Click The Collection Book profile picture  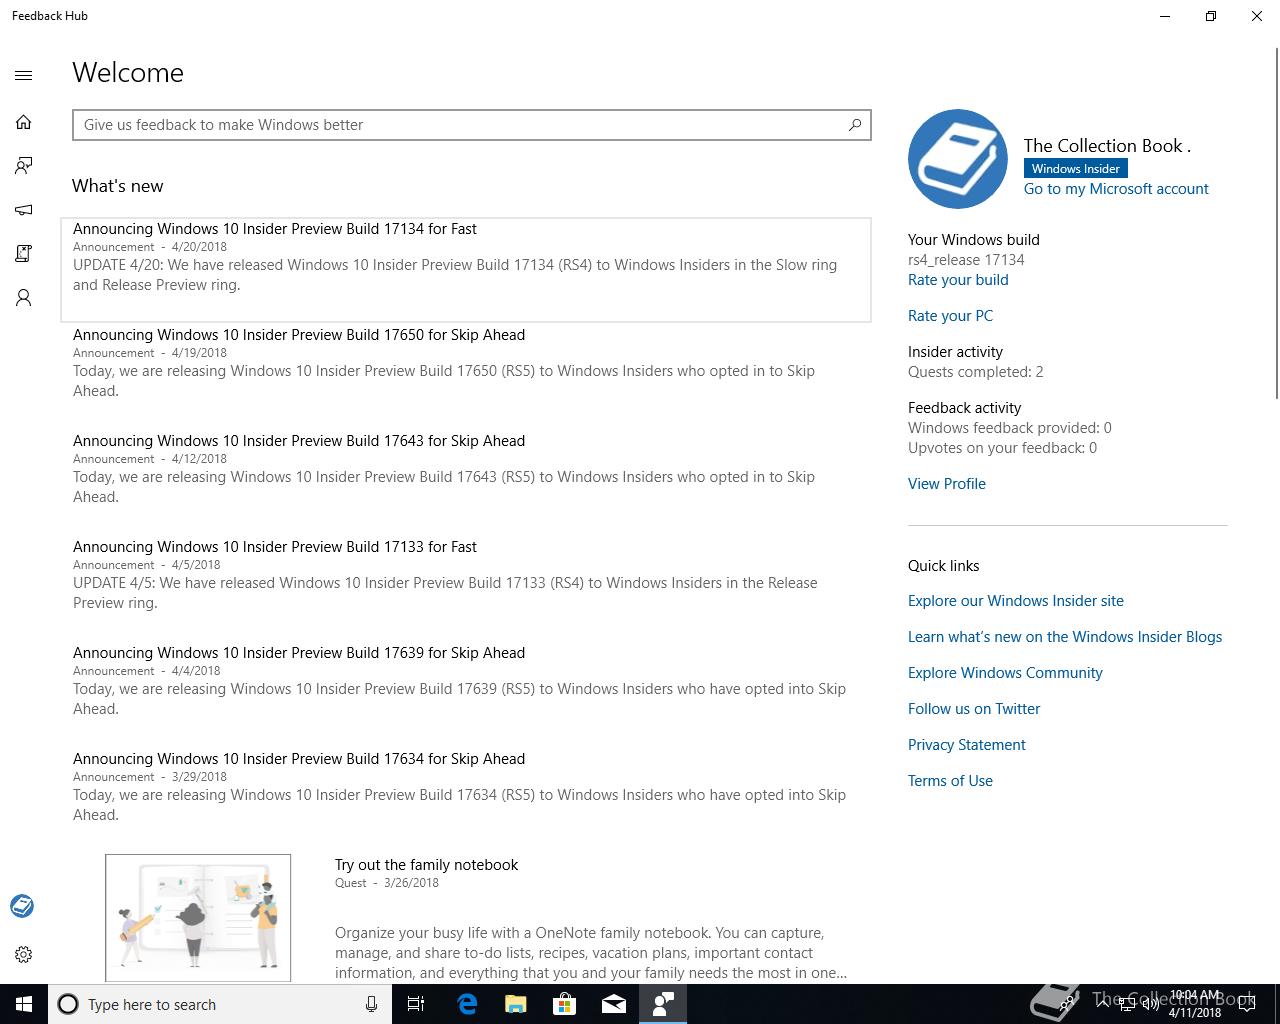(x=958, y=159)
